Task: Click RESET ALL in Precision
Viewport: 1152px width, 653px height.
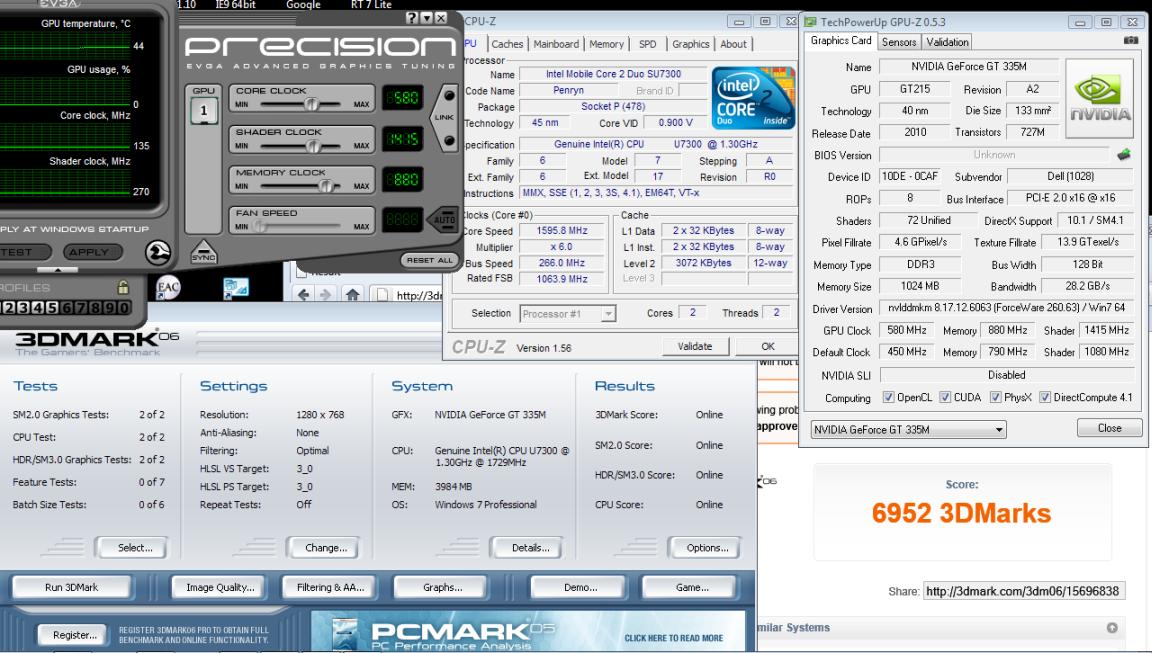Action: click(x=430, y=259)
